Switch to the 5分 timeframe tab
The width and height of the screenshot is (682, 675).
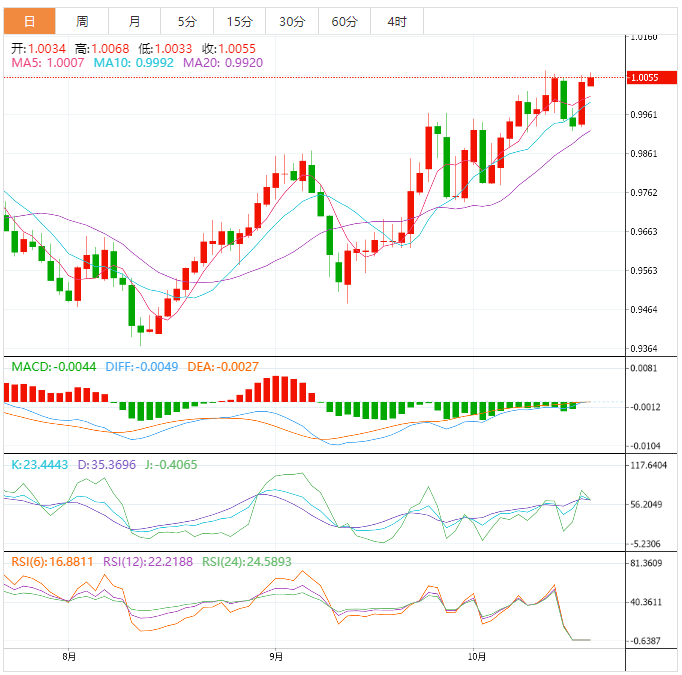tap(187, 21)
